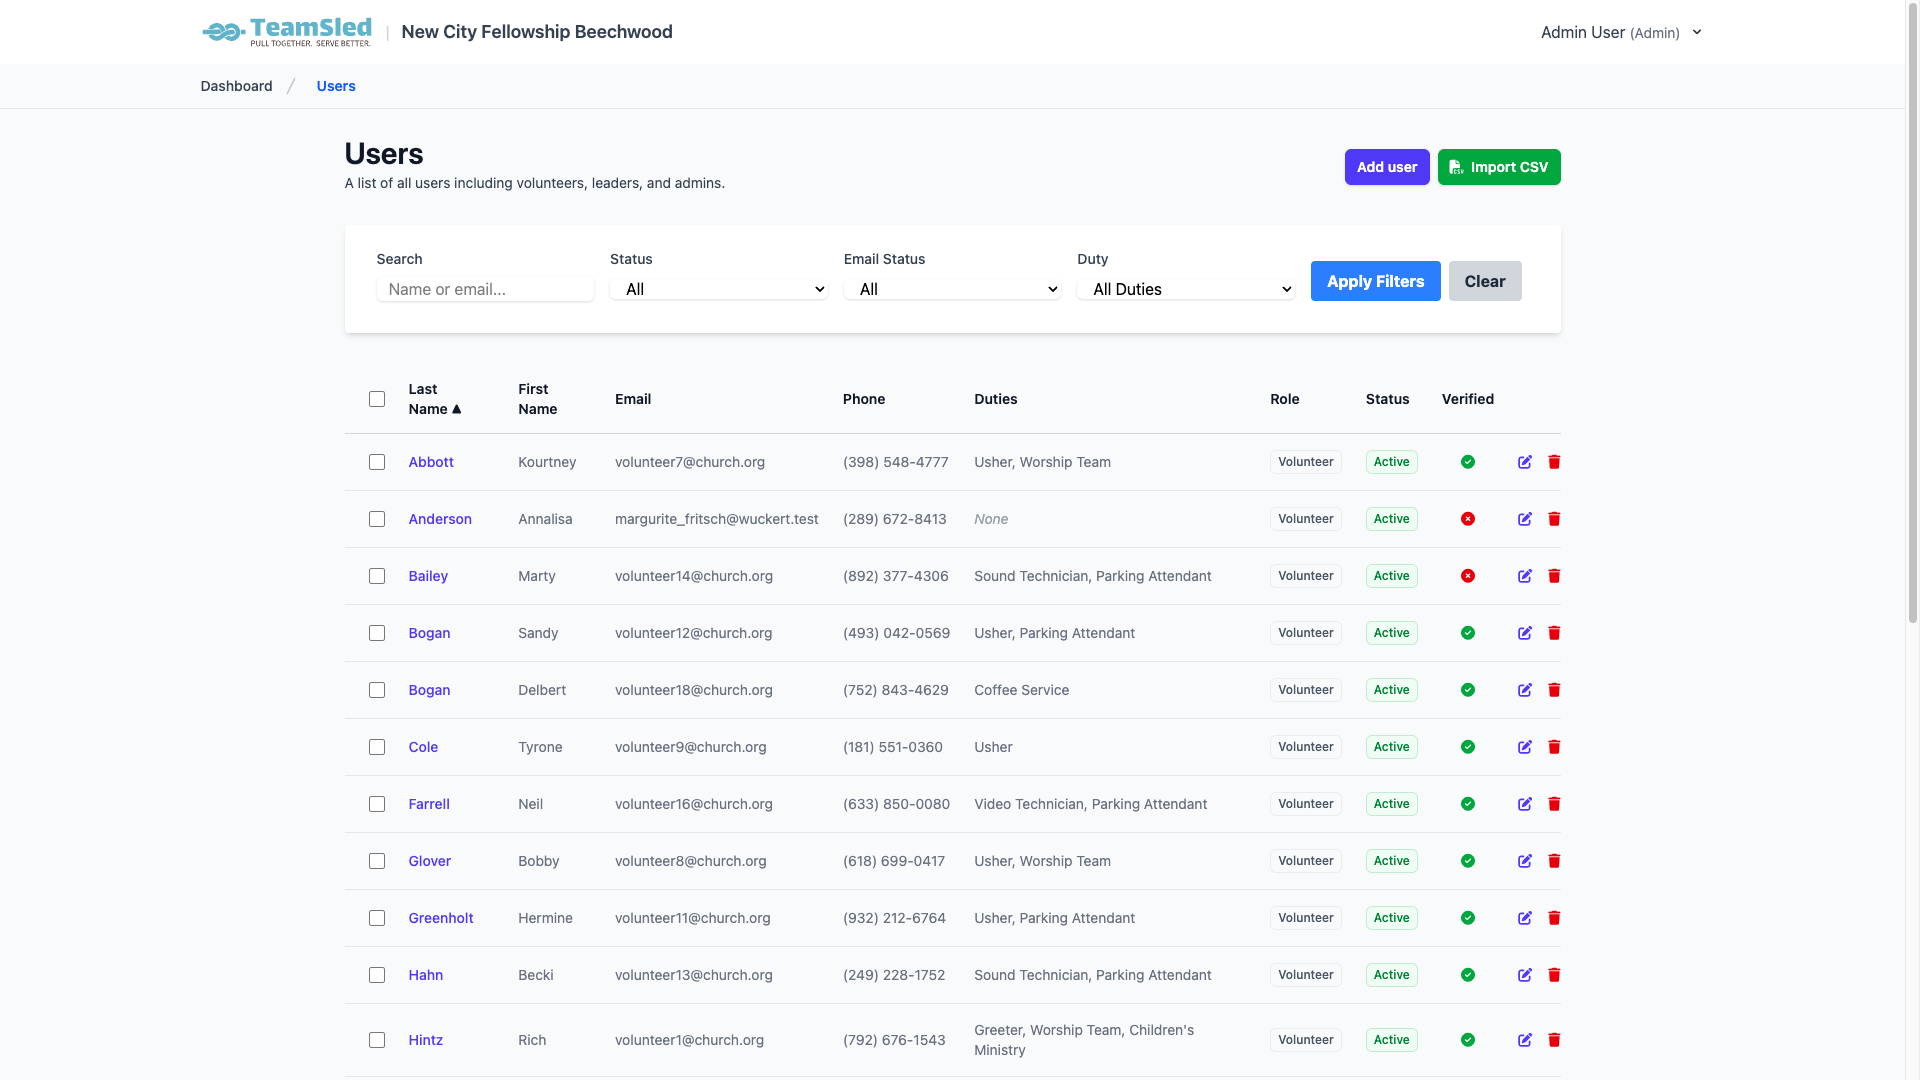Viewport: 1920px width, 1080px height.
Task: Go to the Dashboard breadcrumb
Action: tap(236, 86)
